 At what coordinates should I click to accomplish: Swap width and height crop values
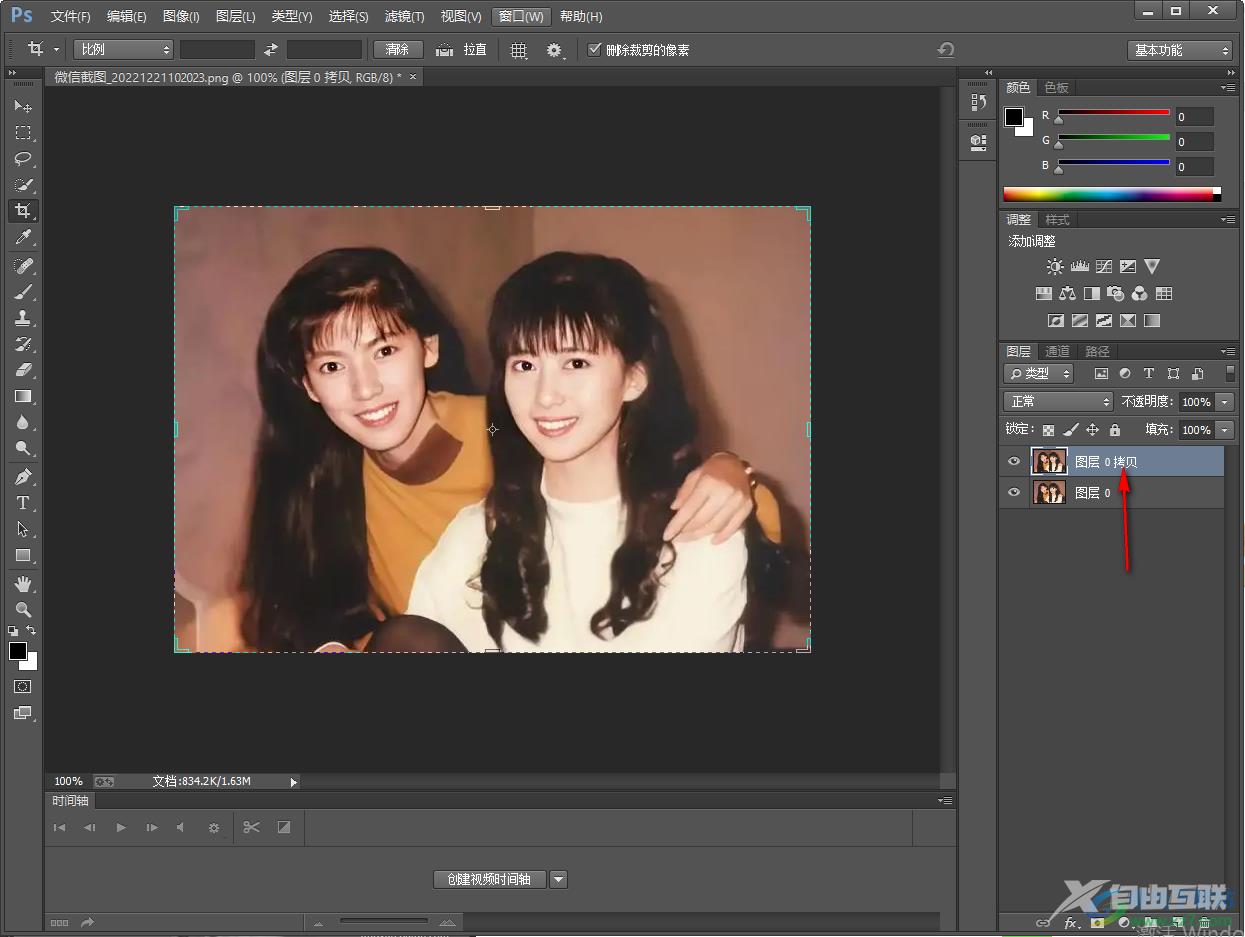(x=270, y=49)
